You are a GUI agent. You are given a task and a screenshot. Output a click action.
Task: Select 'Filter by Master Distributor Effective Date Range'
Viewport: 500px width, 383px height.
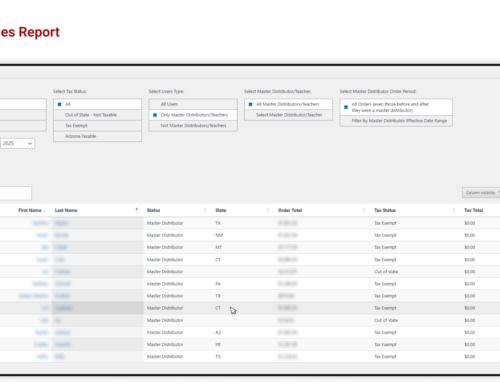pyautogui.click(x=396, y=121)
